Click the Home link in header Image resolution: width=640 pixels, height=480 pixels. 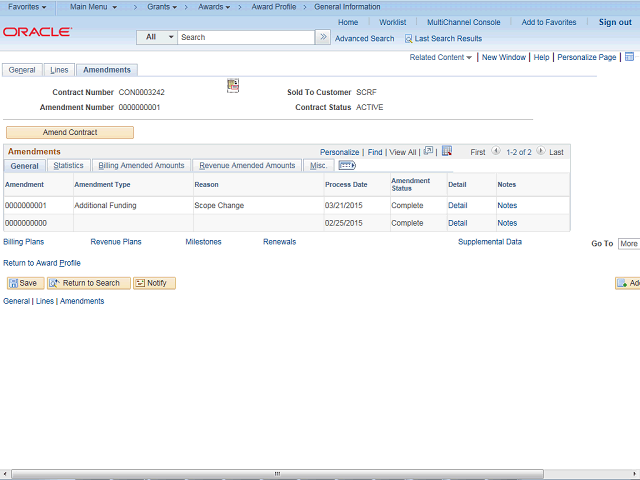click(348, 22)
